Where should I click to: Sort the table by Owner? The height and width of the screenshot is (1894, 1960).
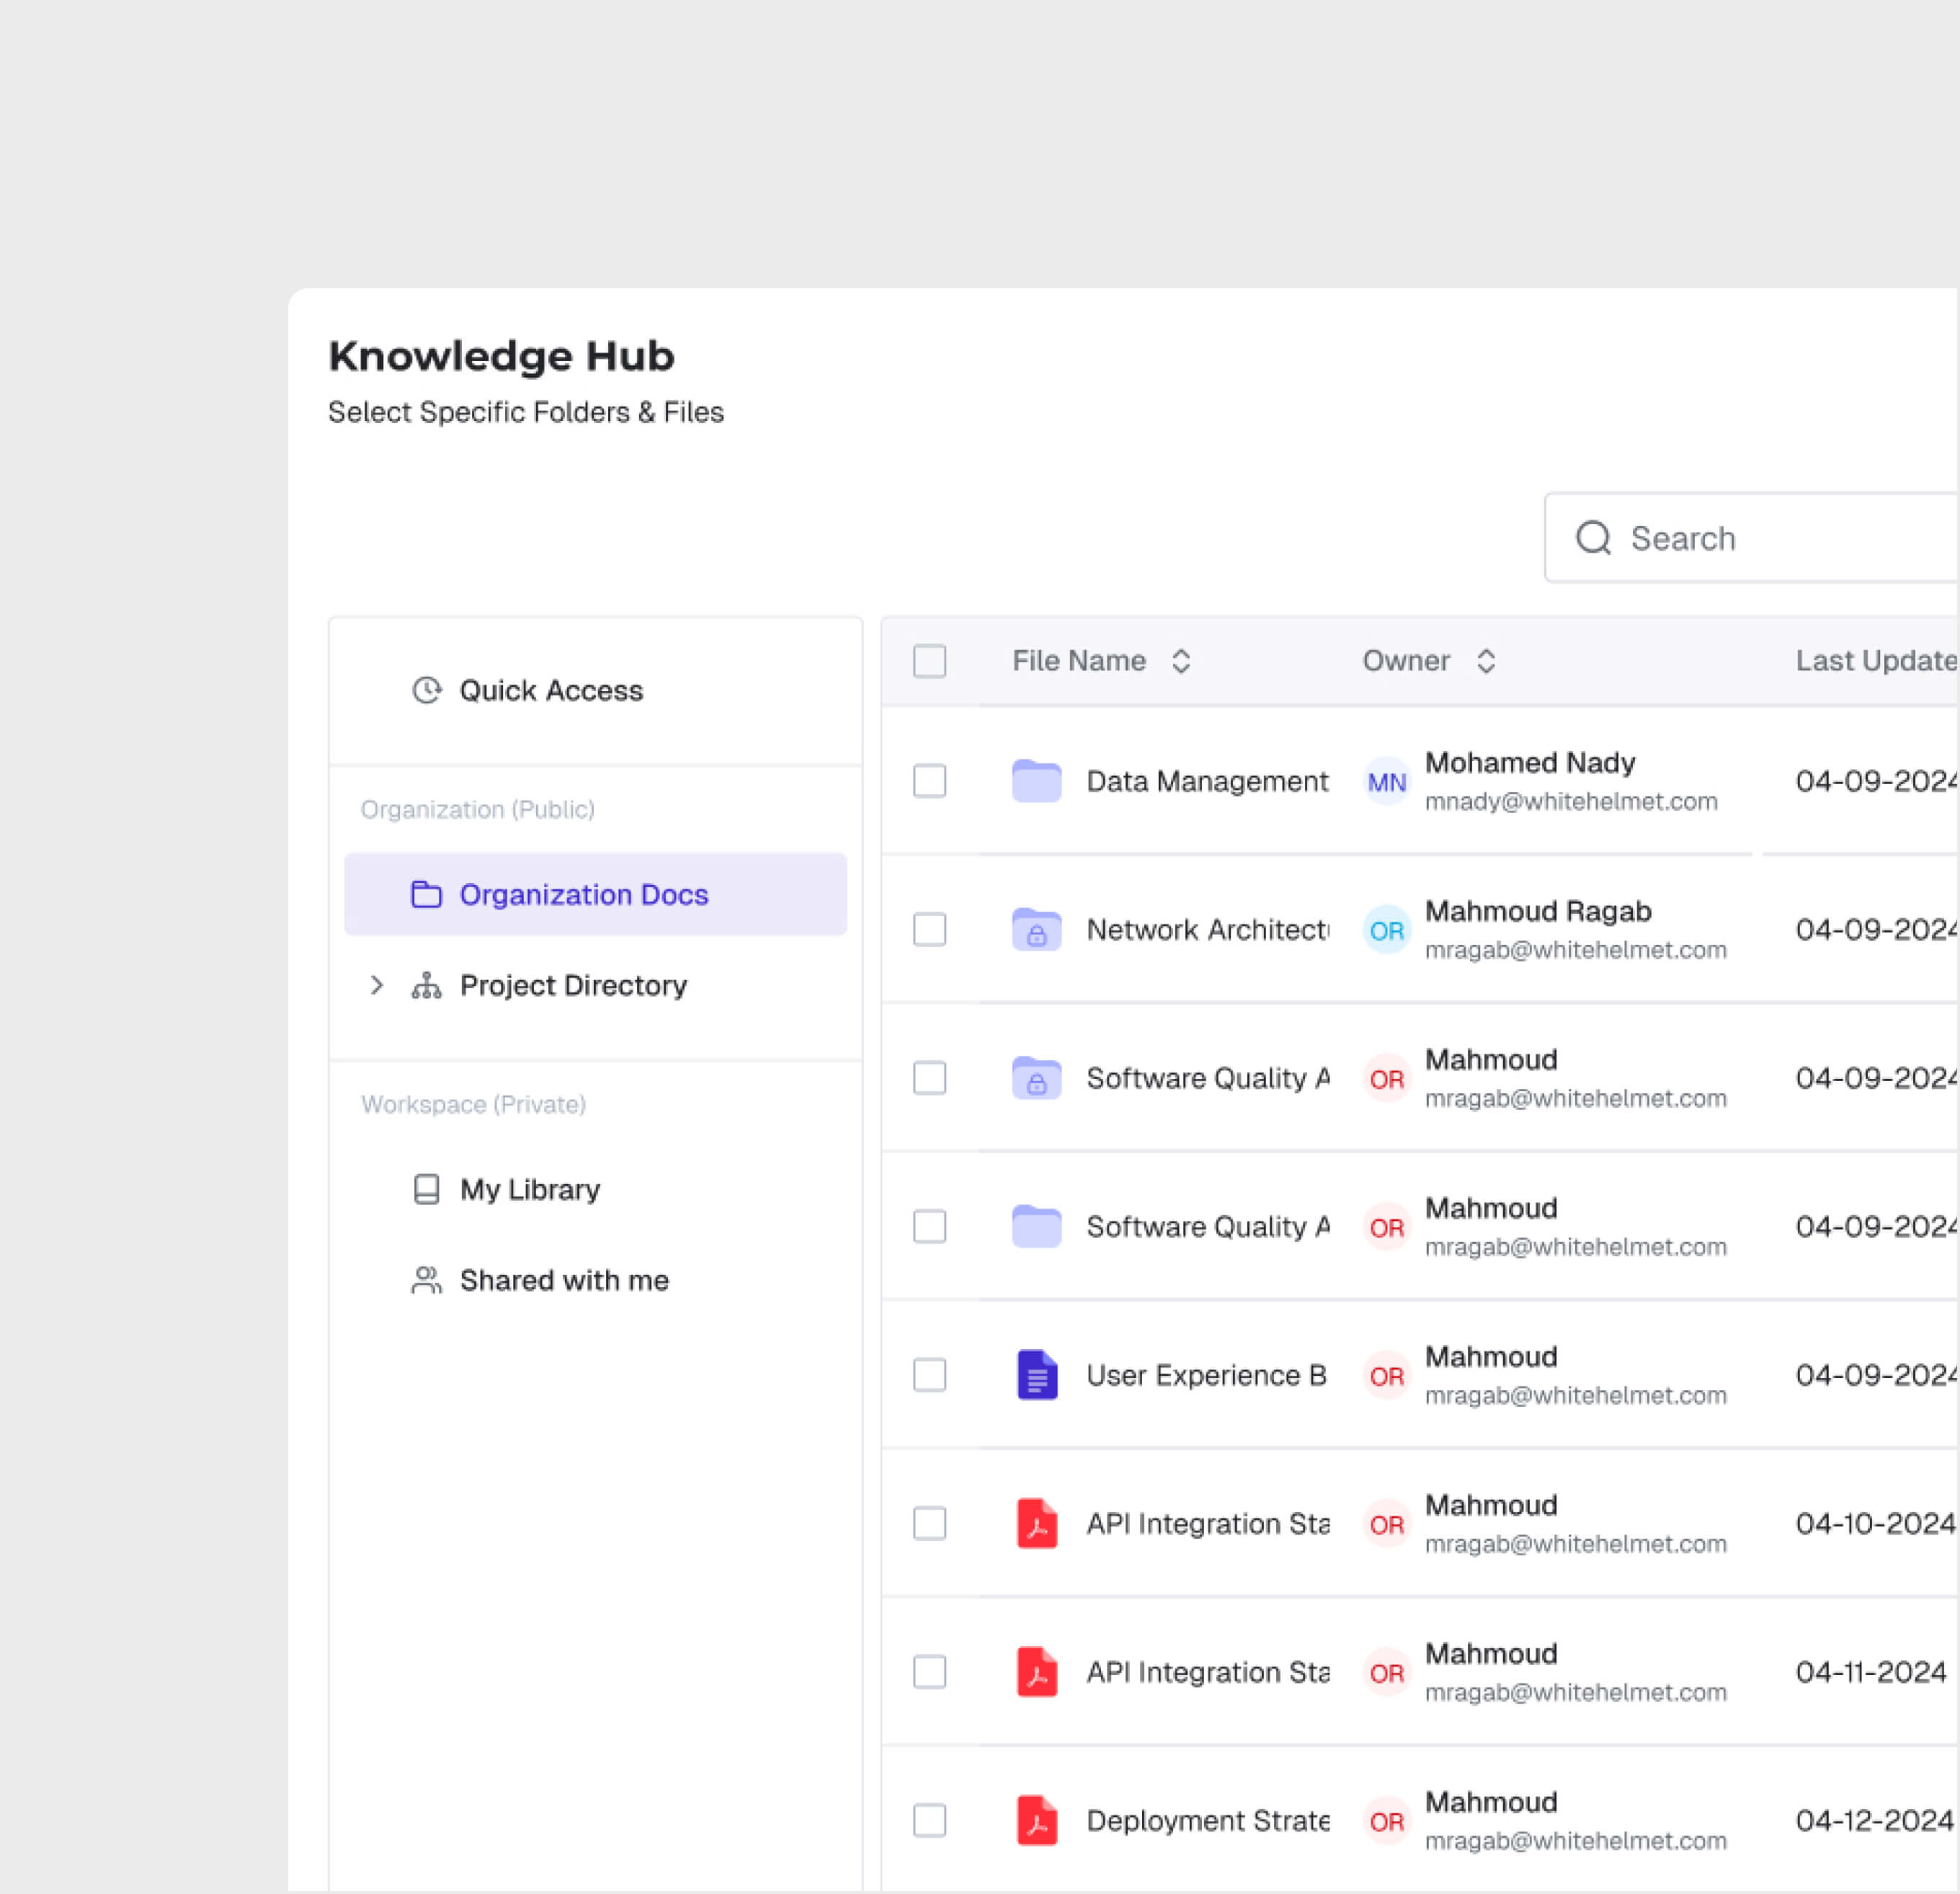(x=1487, y=661)
